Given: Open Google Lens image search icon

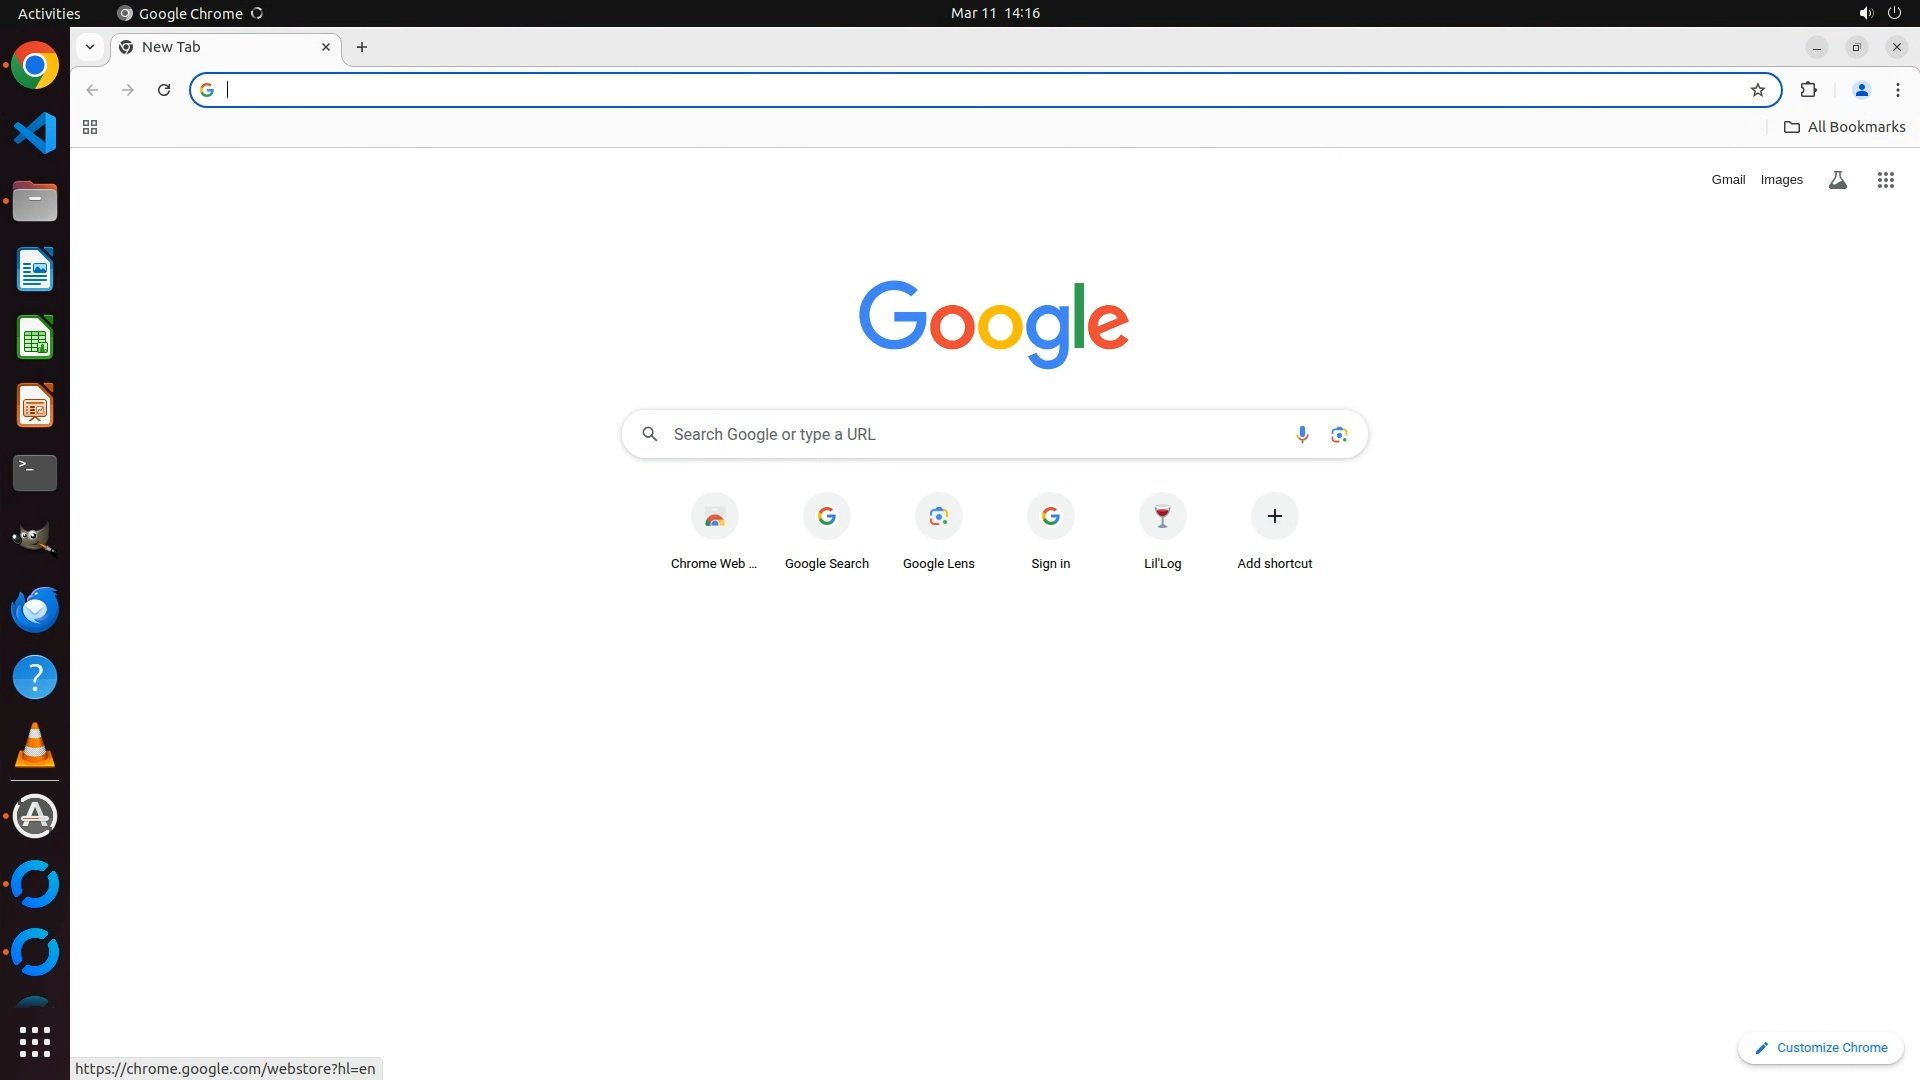Looking at the screenshot, I should [x=1339, y=434].
